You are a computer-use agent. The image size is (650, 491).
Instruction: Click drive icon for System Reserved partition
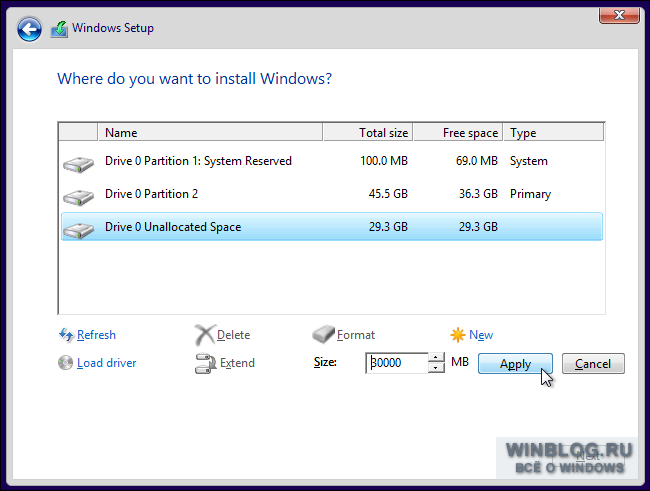[x=78, y=164]
